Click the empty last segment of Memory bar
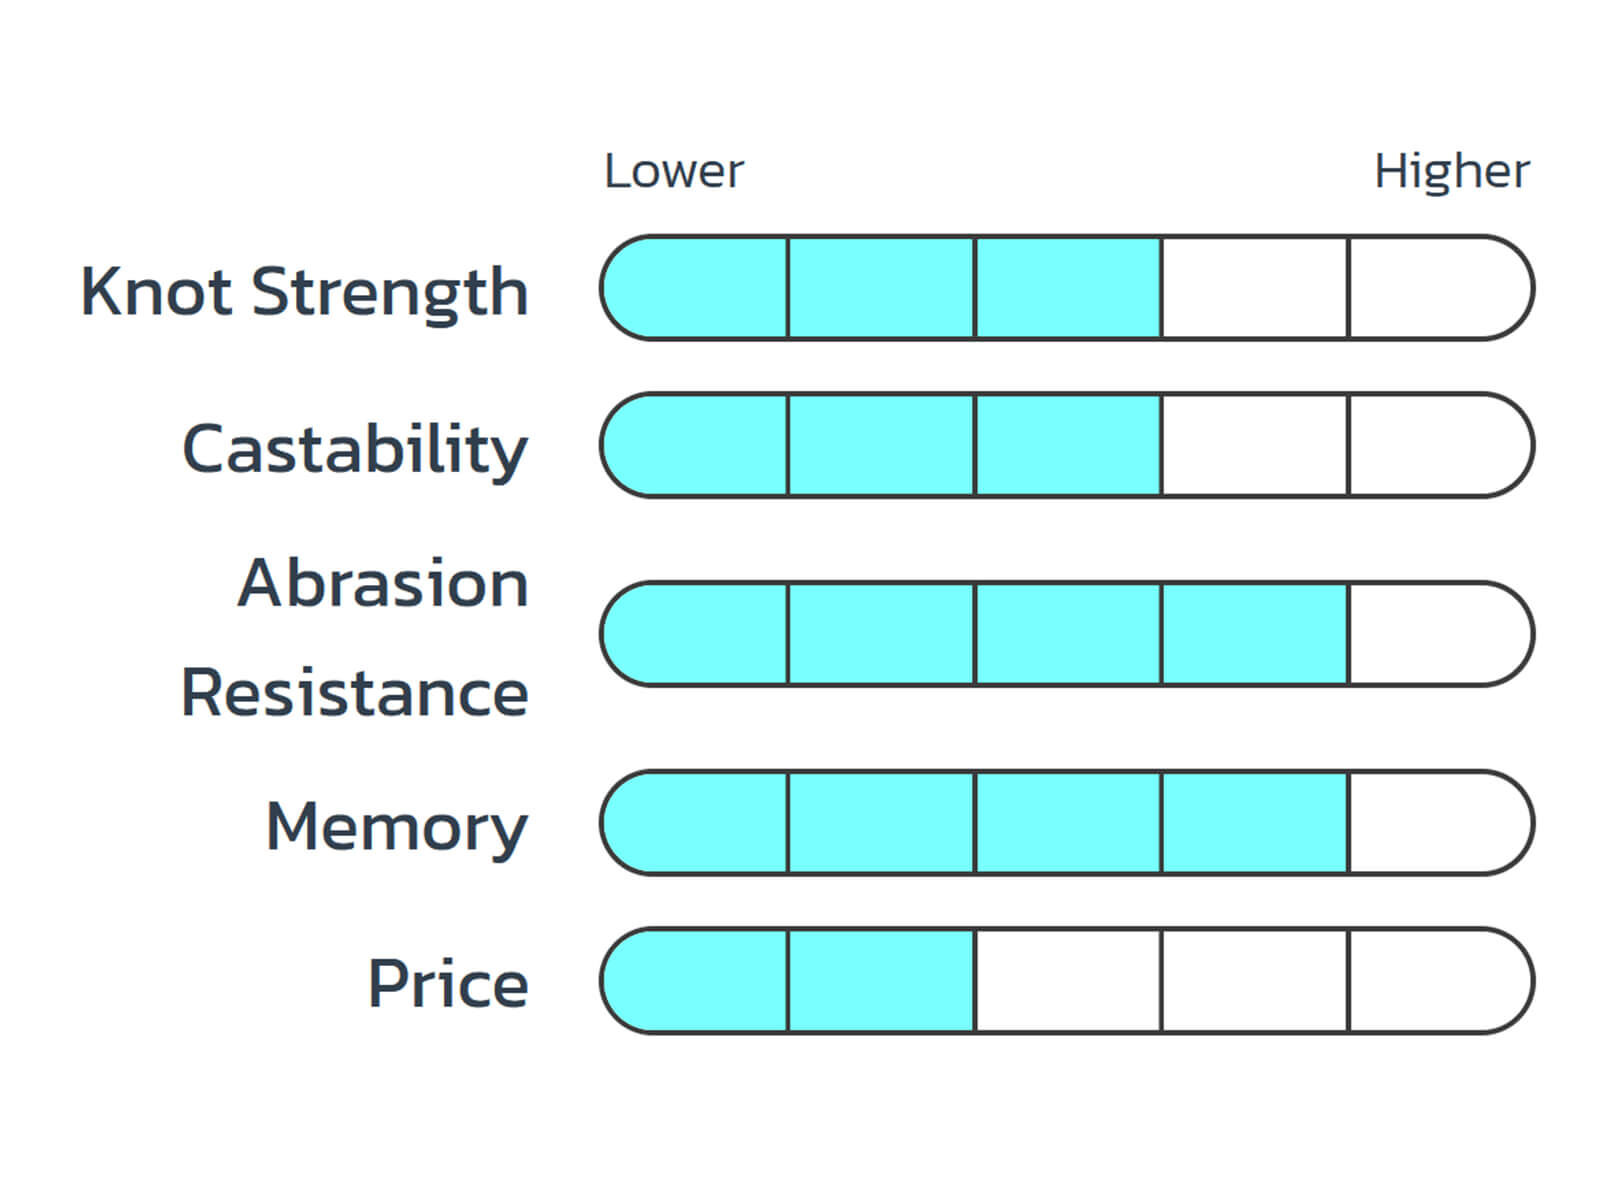This screenshot has width=1600, height=1200. pyautogui.click(x=1438, y=823)
